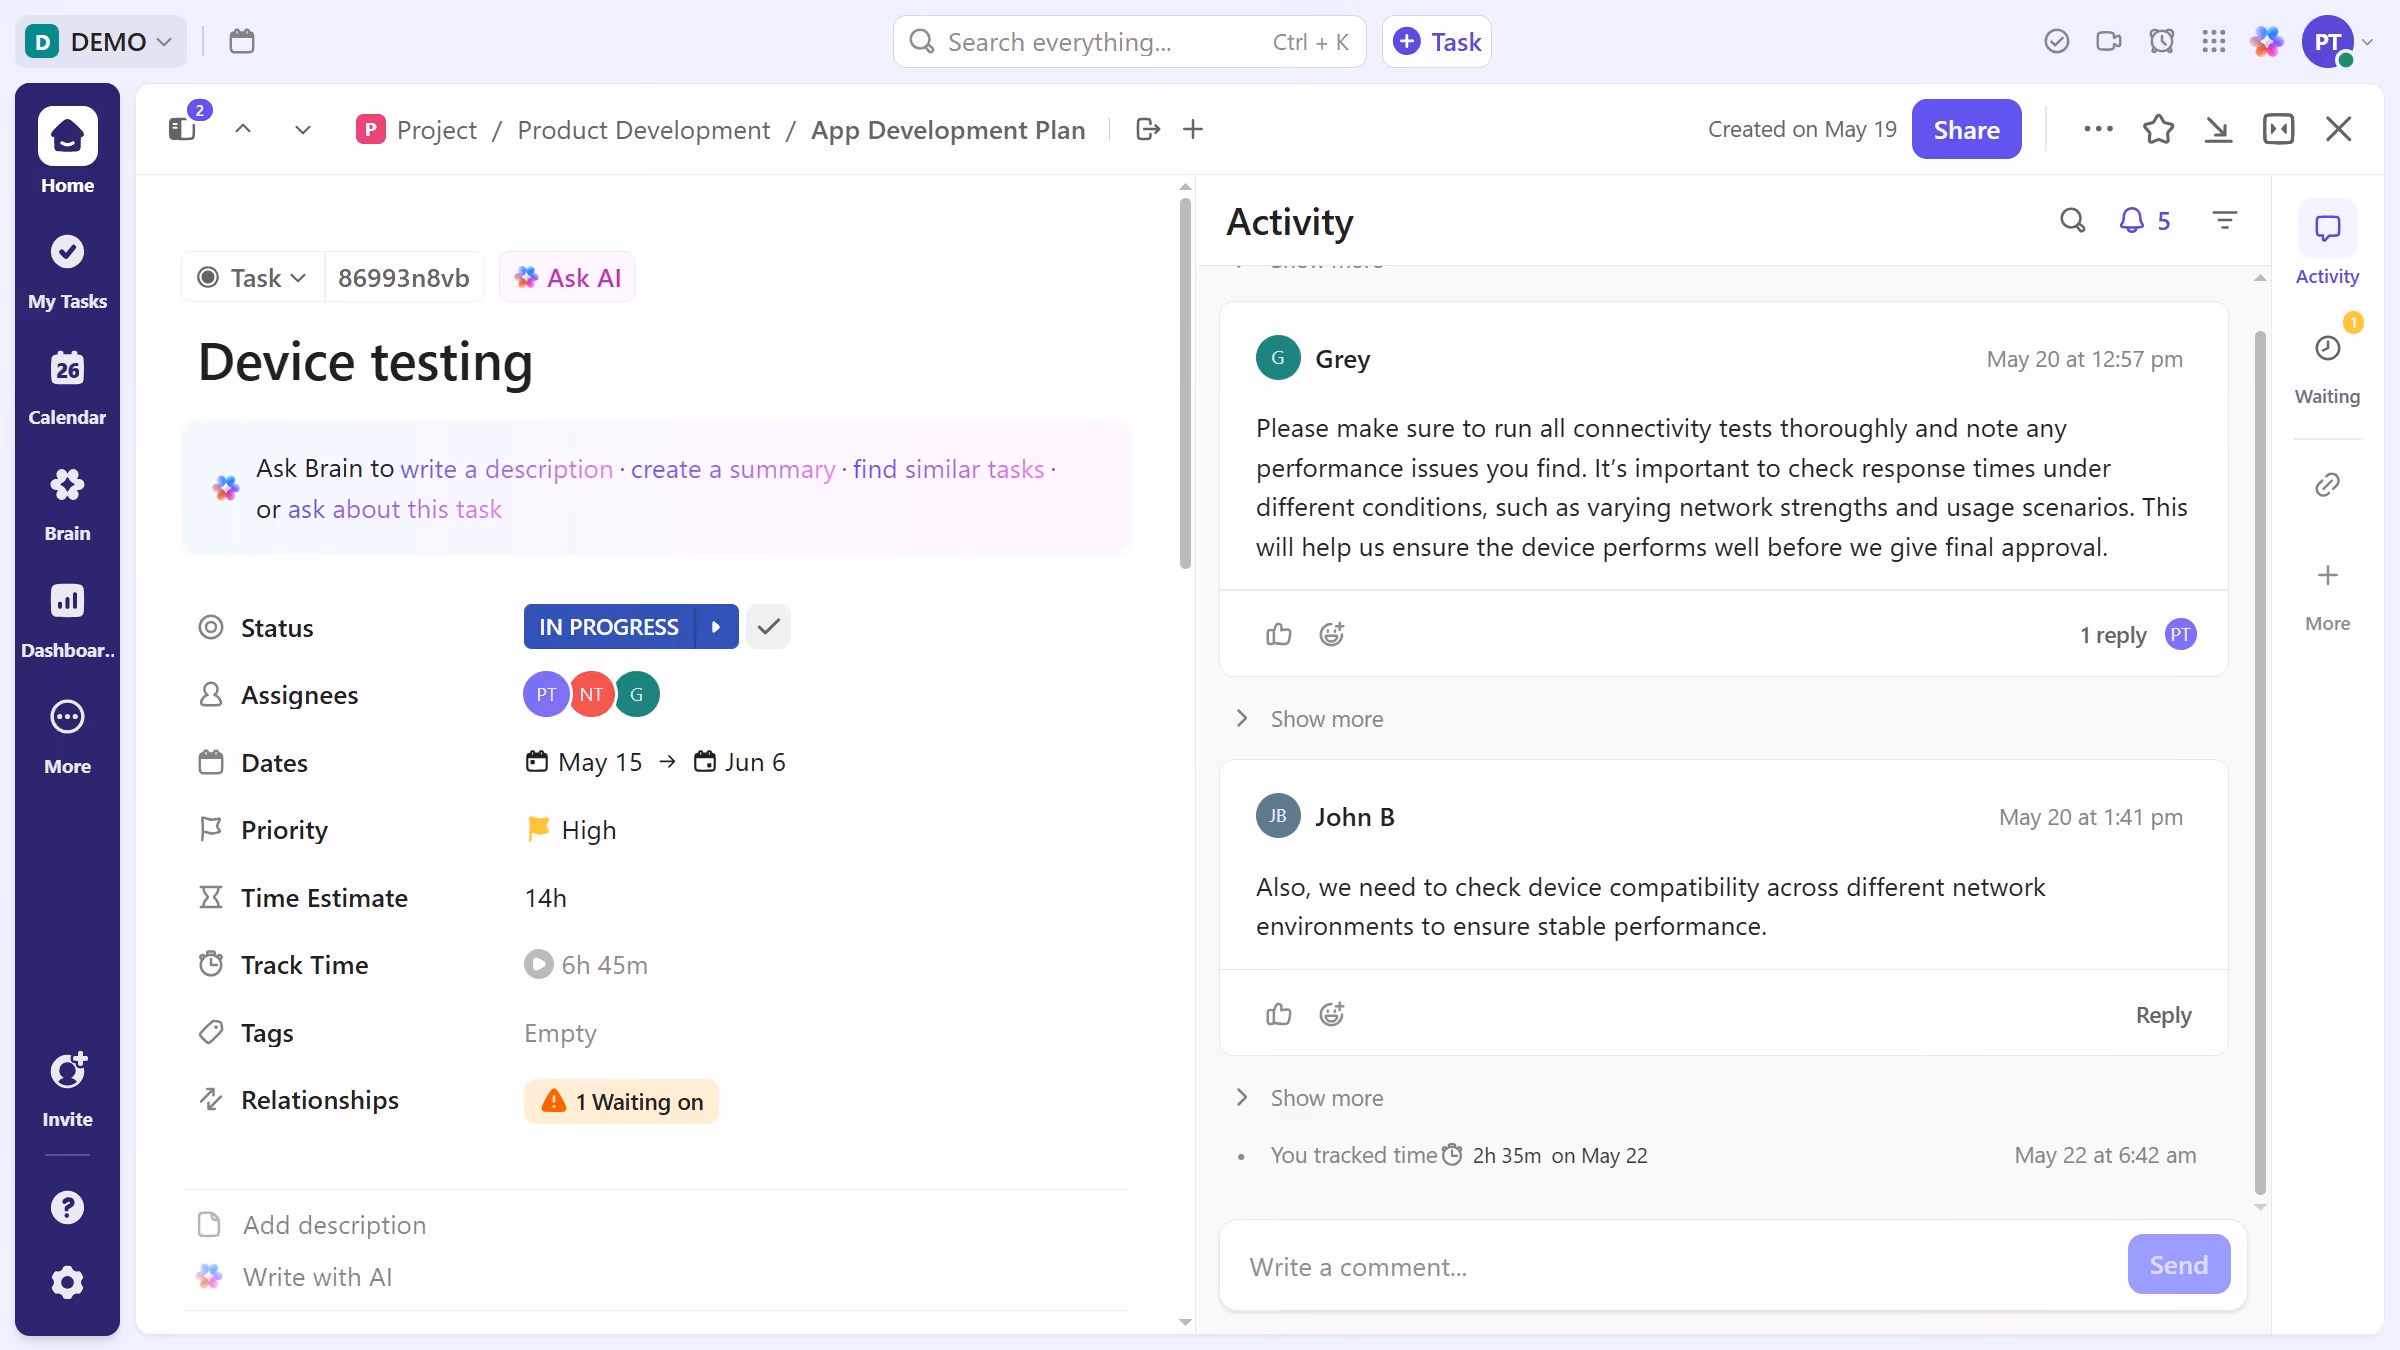2400x1350 pixels.
Task: Like Grey's comment with thumbs up
Action: 1279,634
